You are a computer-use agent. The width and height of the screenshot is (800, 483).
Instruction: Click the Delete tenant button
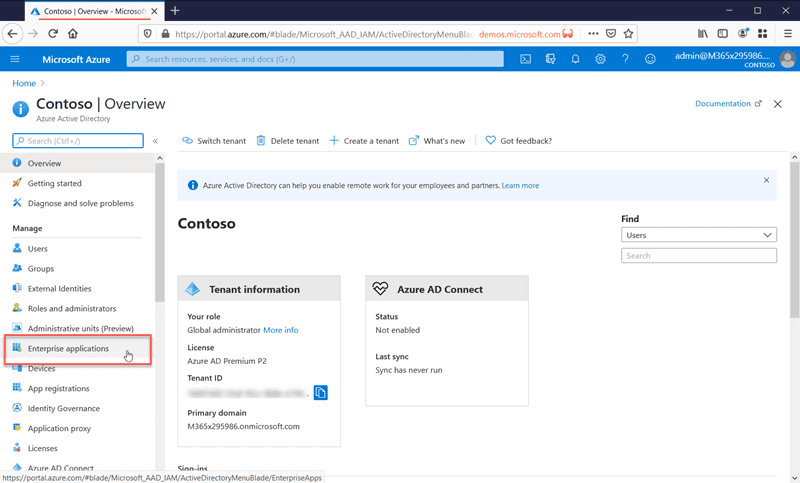click(x=288, y=141)
